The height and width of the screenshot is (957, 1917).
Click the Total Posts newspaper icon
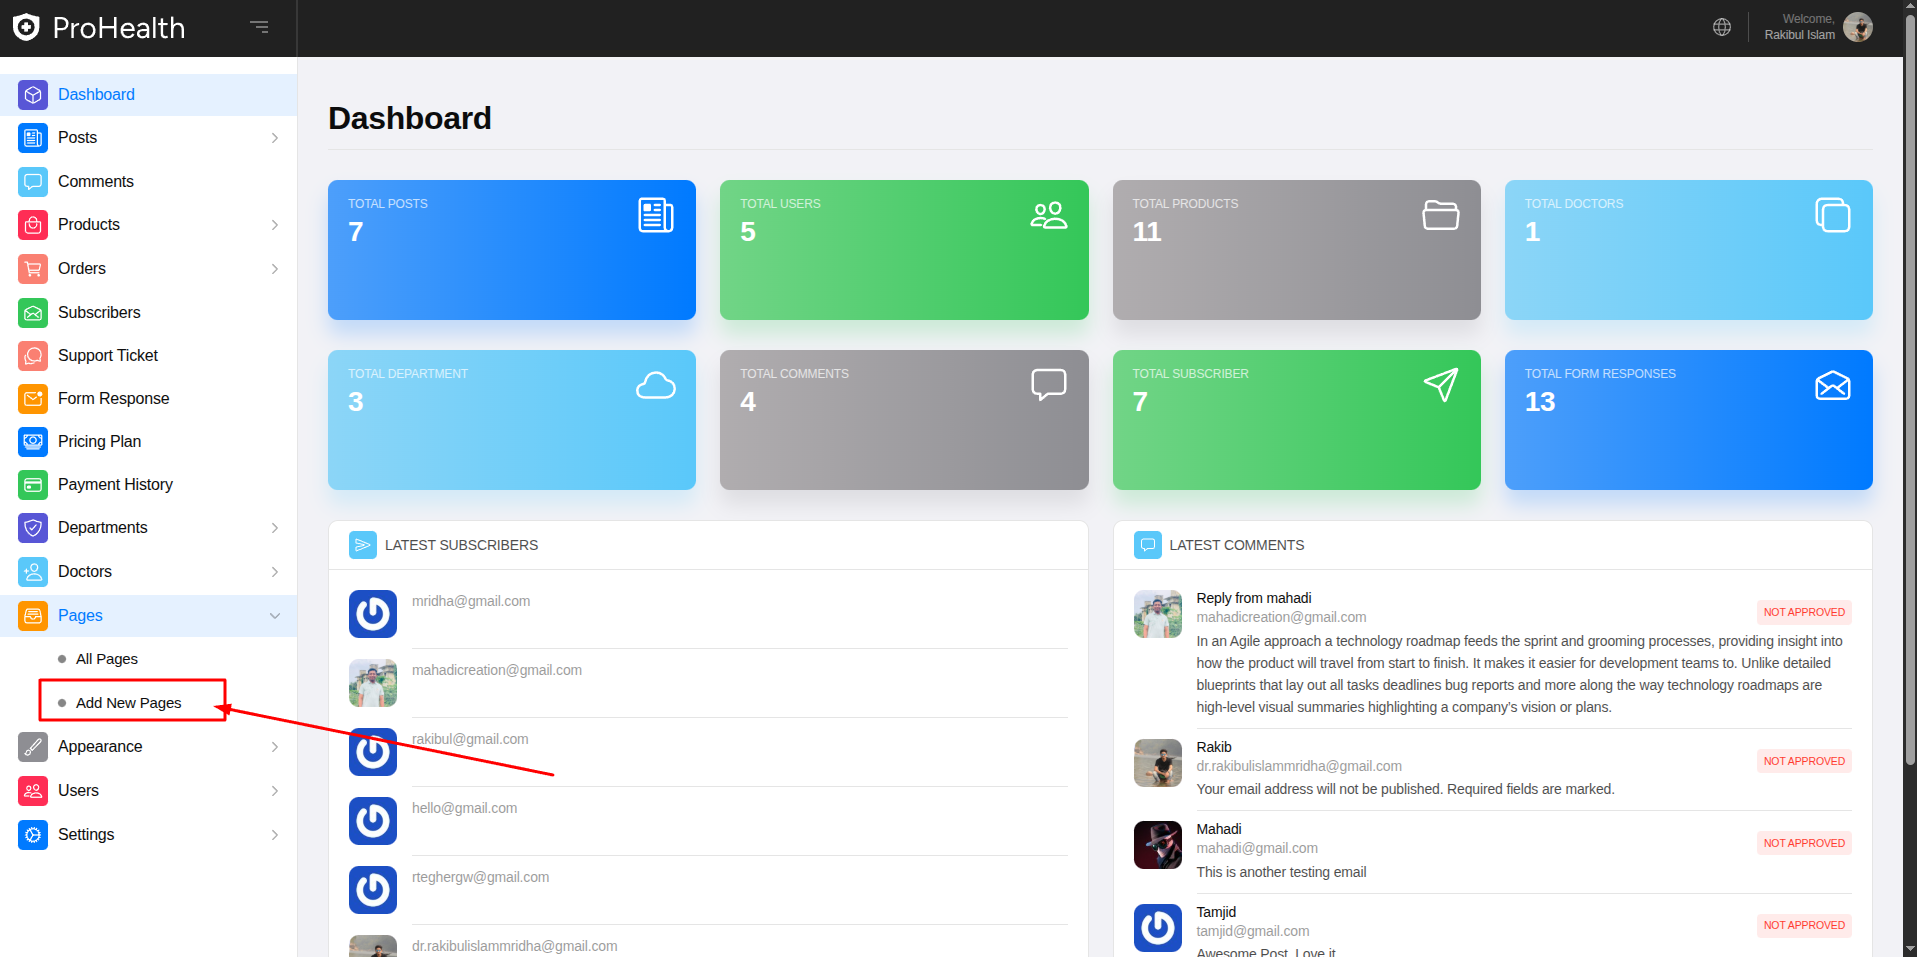656,215
